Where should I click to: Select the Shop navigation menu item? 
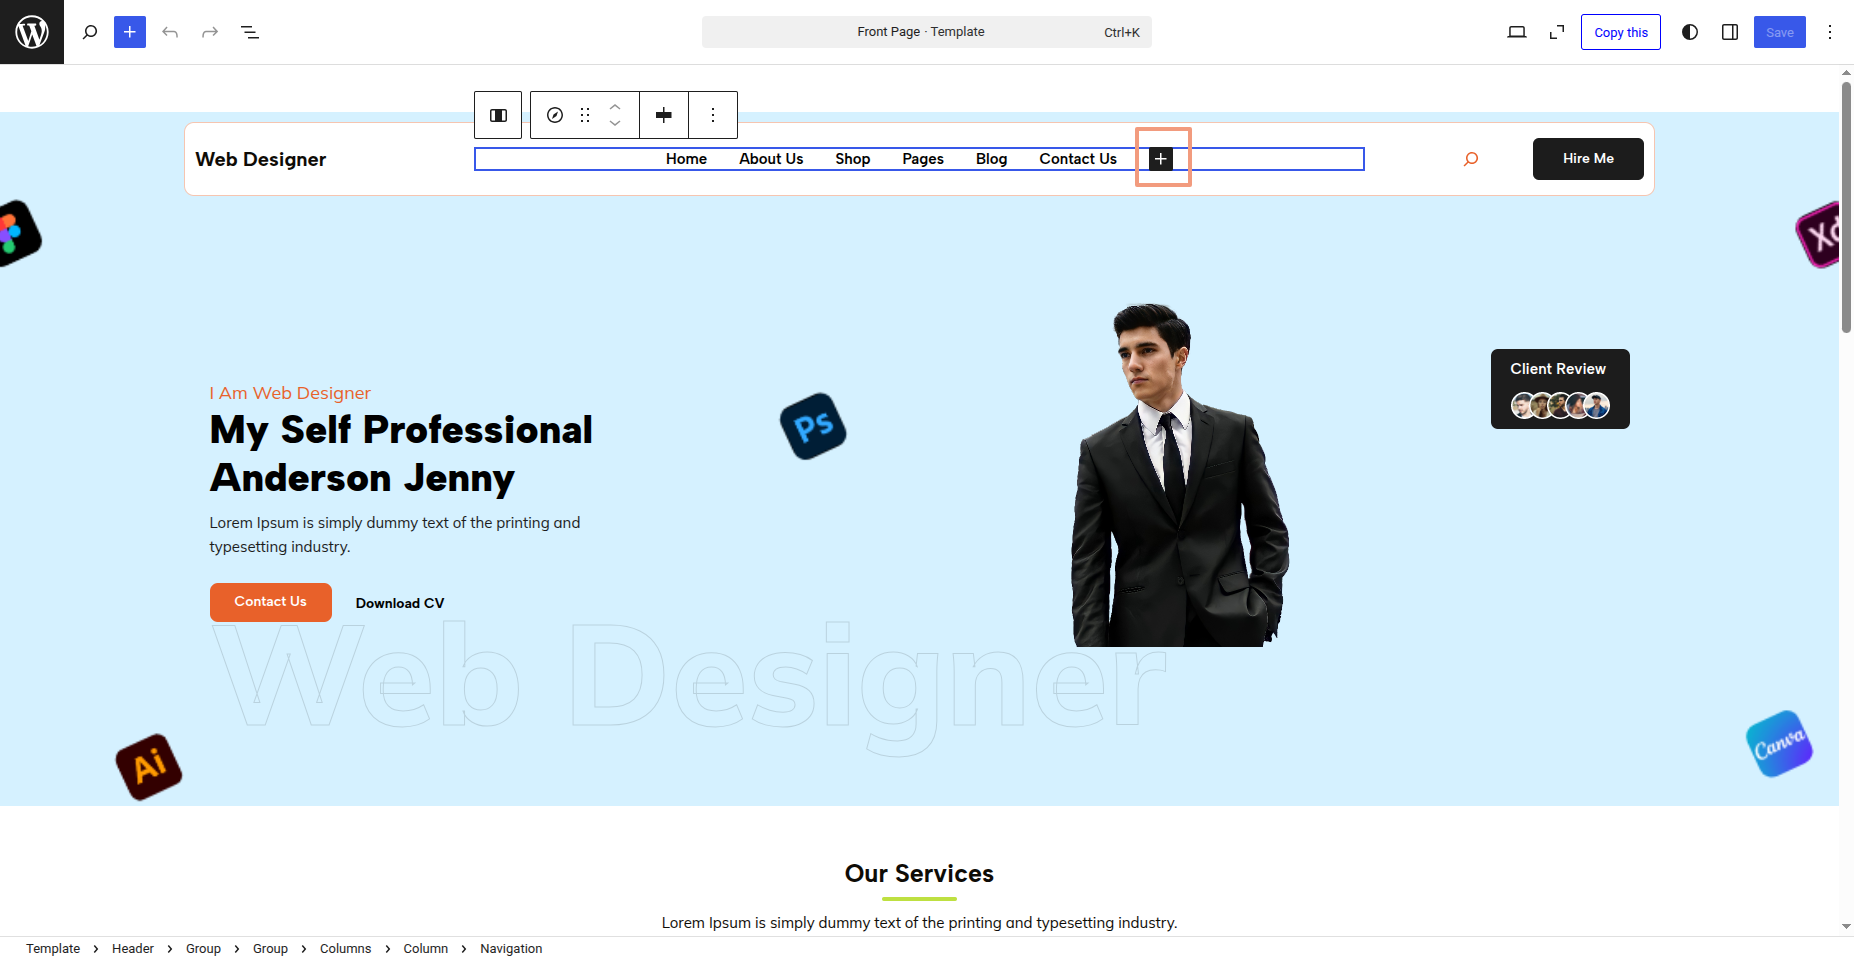coord(852,159)
